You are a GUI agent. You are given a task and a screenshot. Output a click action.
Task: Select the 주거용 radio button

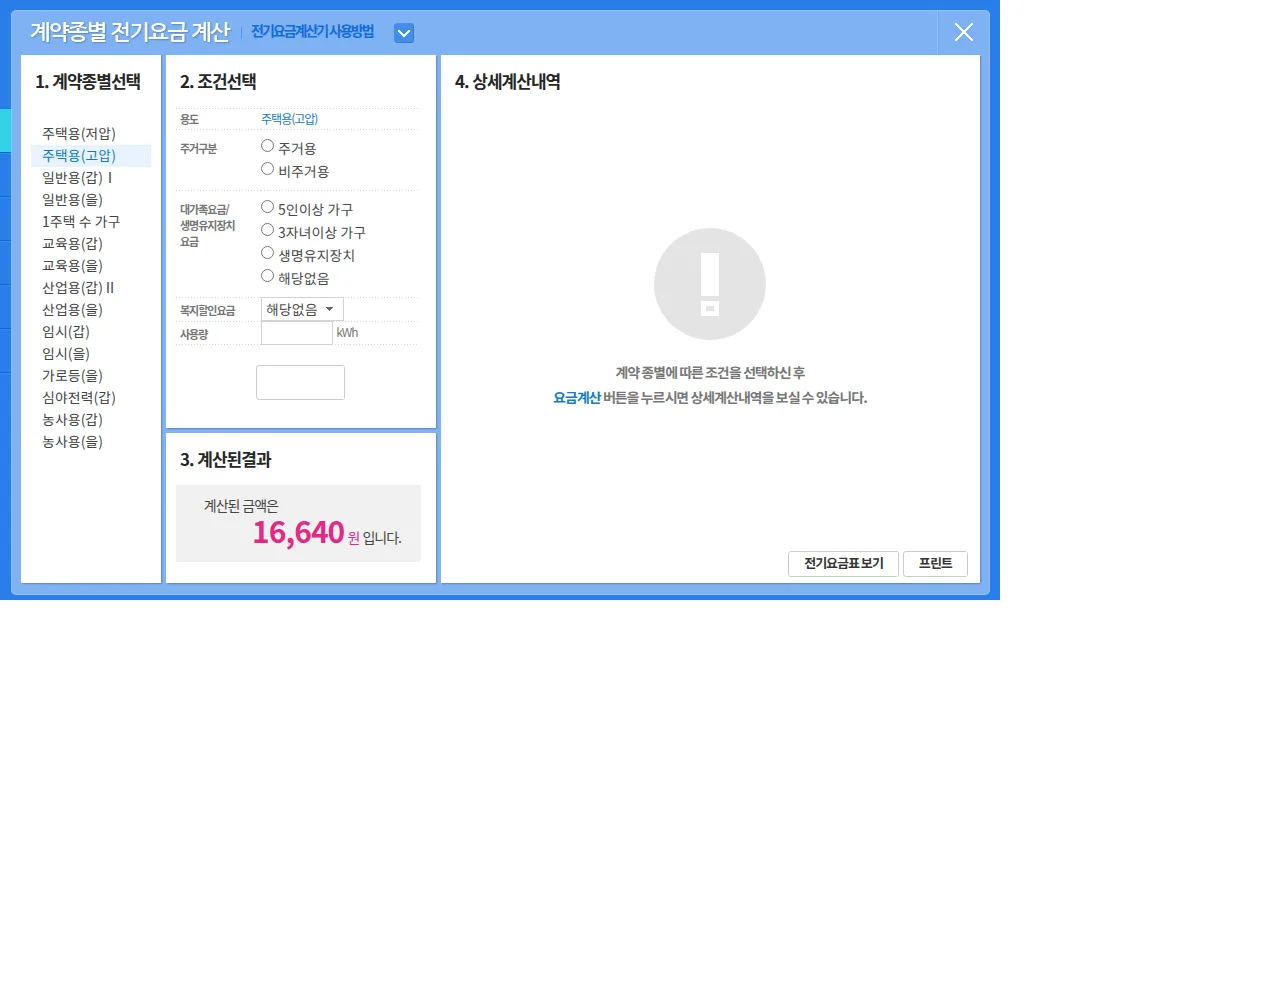tap(267, 146)
